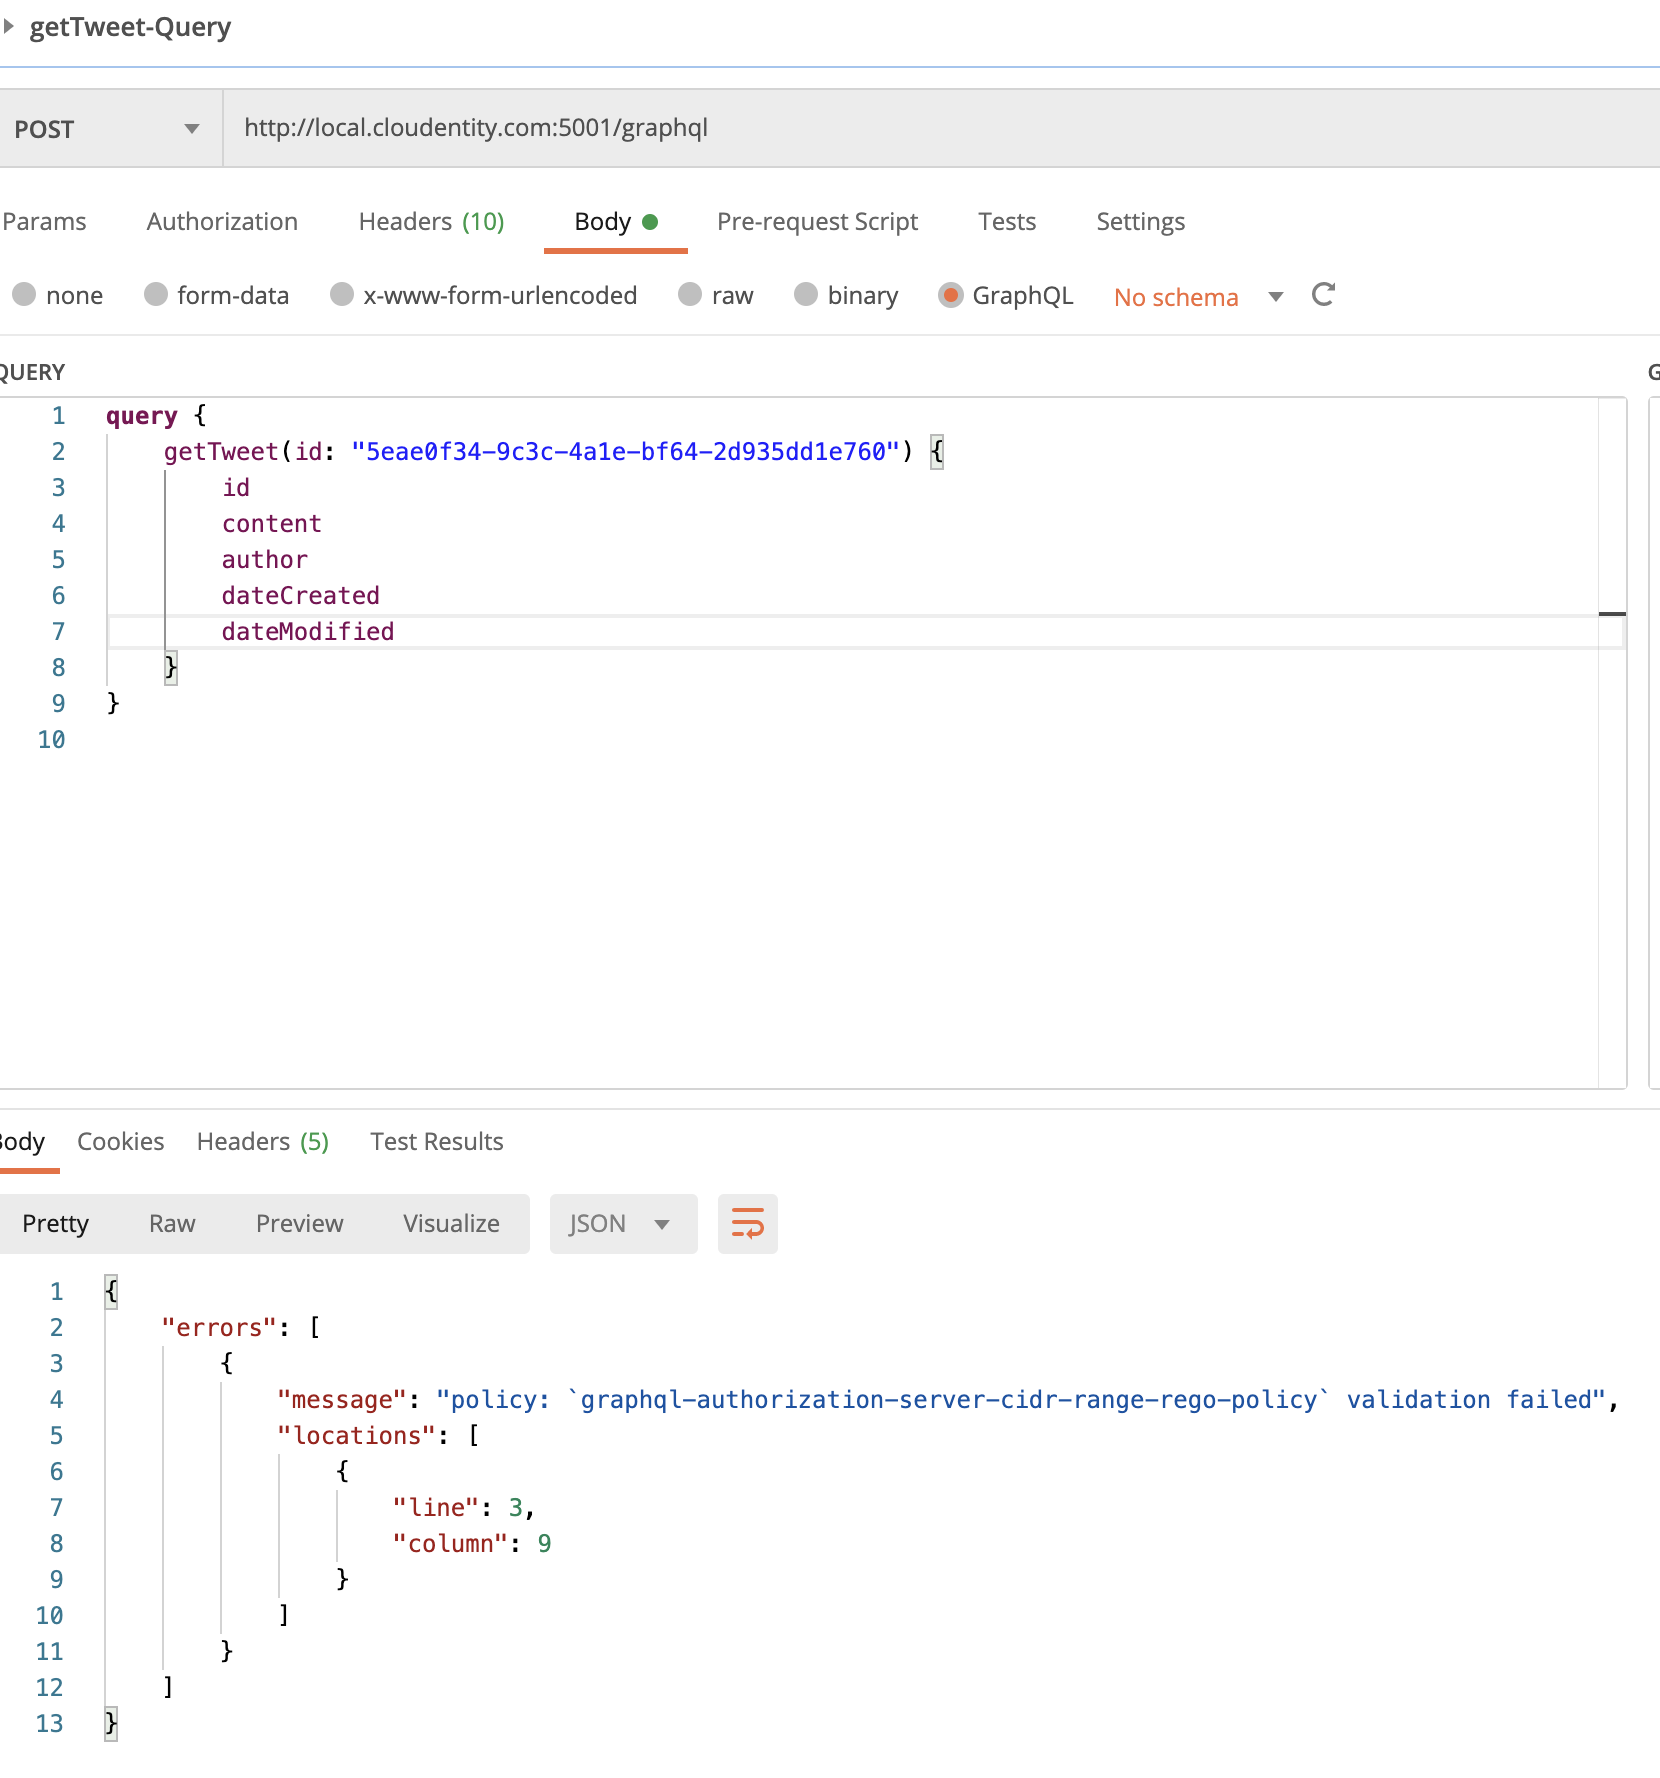Click the dateModified field in the query
This screenshot has height=1778, width=1660.
pos(308,632)
